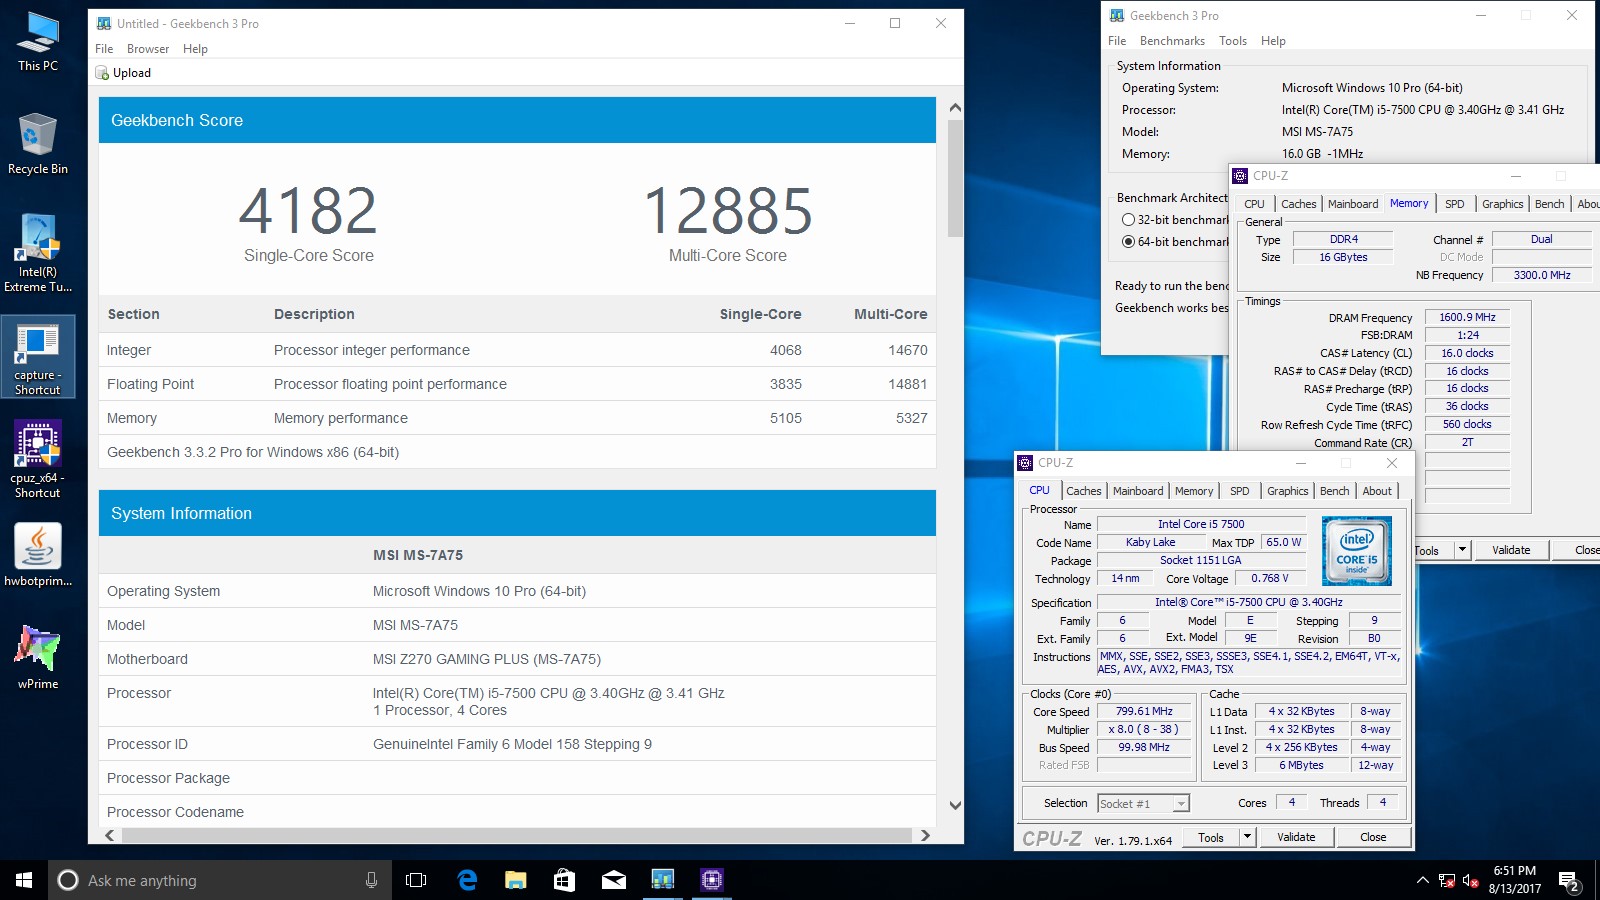The height and width of the screenshot is (900, 1600).
Task: Click the Memory performance row
Action: click(x=517, y=418)
